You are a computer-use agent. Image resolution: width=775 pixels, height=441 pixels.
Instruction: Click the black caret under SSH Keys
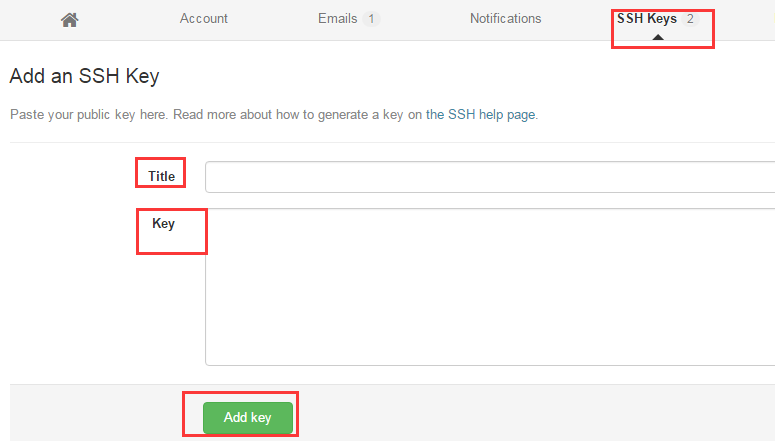click(x=657, y=37)
